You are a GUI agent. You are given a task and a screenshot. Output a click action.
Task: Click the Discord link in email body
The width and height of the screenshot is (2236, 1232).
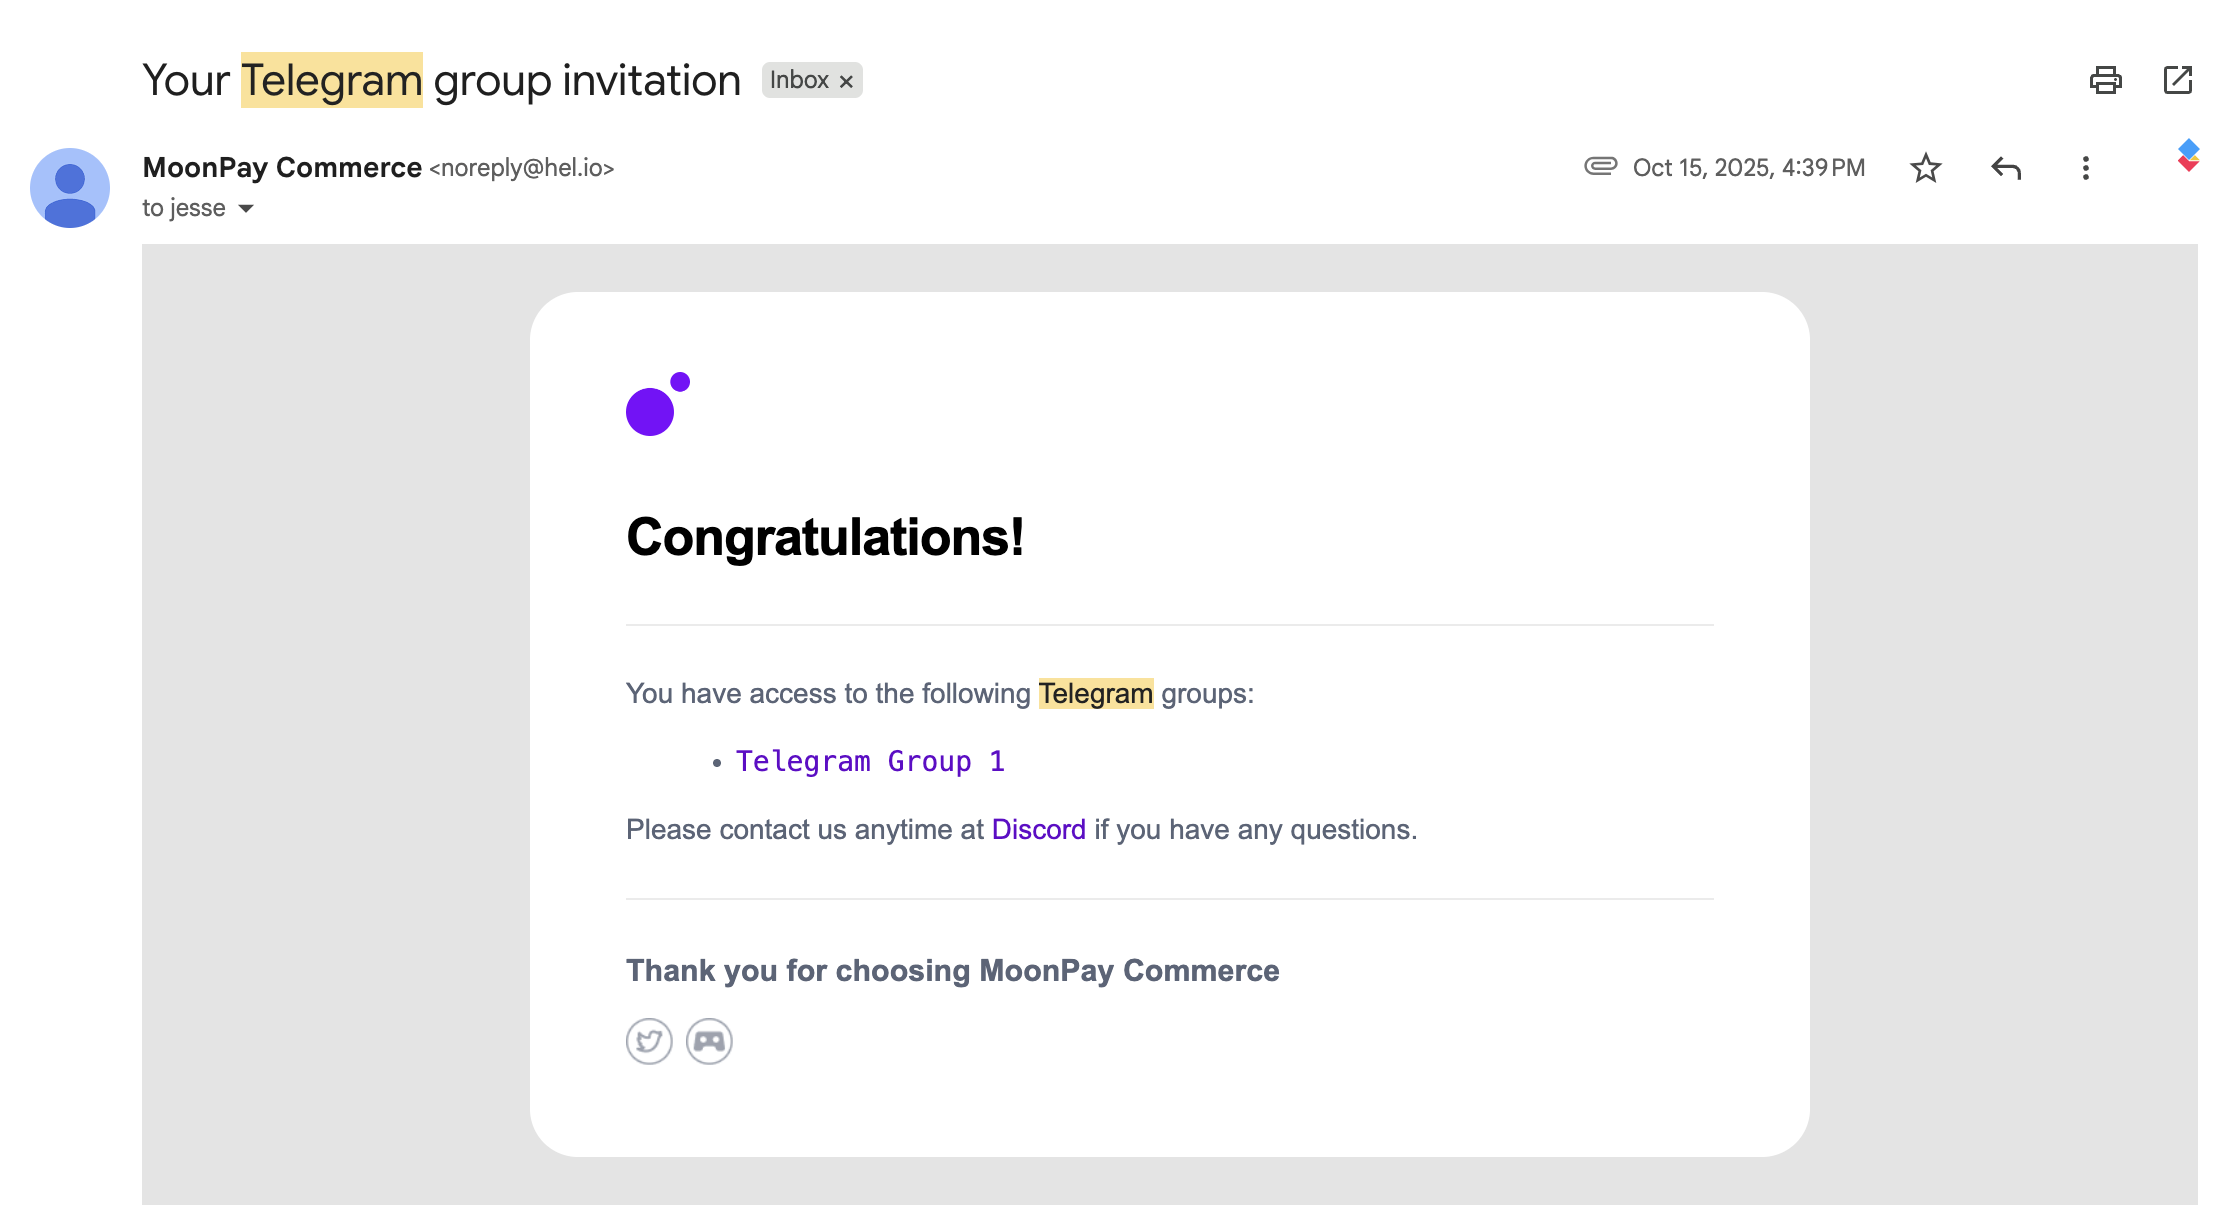[1038, 829]
